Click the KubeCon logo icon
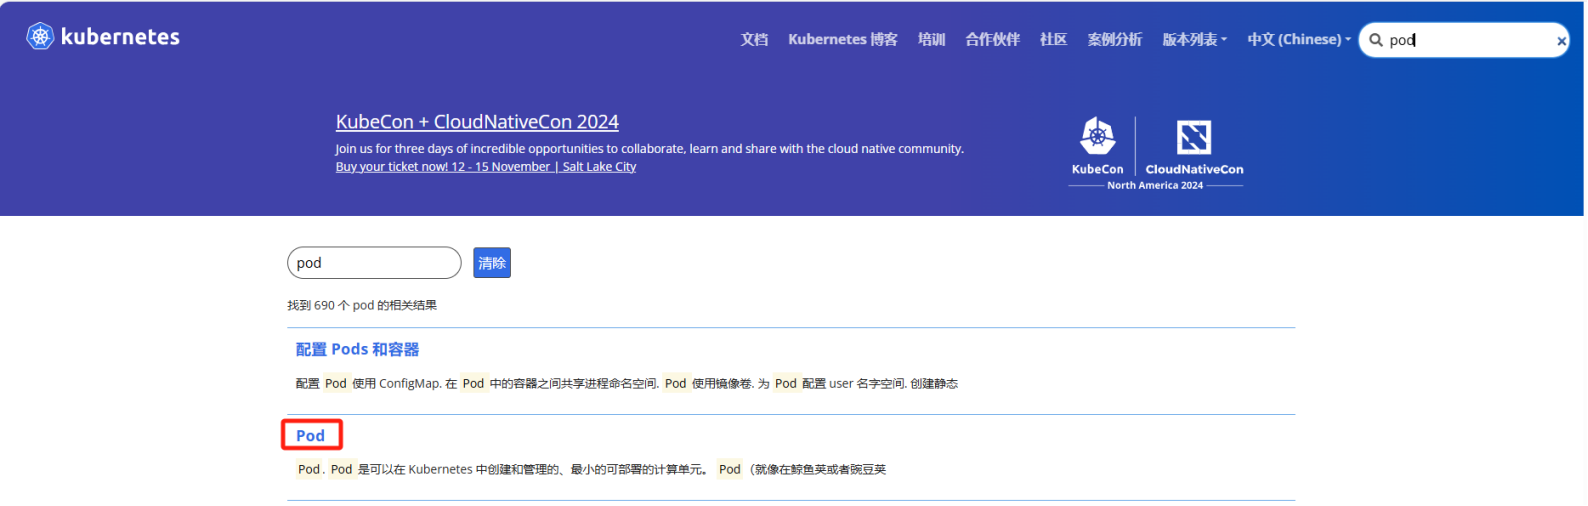 [1097, 136]
